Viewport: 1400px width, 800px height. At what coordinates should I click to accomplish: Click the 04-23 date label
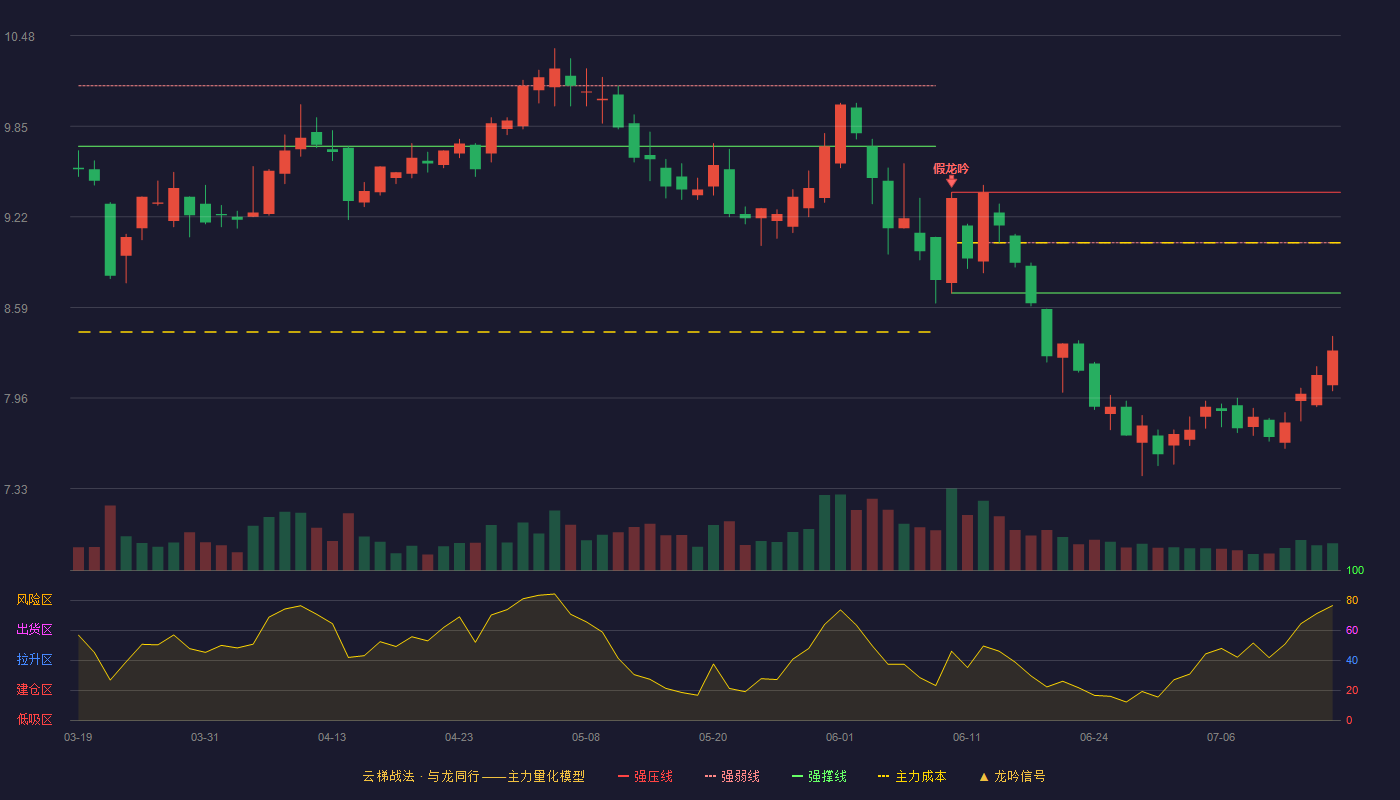(x=459, y=737)
